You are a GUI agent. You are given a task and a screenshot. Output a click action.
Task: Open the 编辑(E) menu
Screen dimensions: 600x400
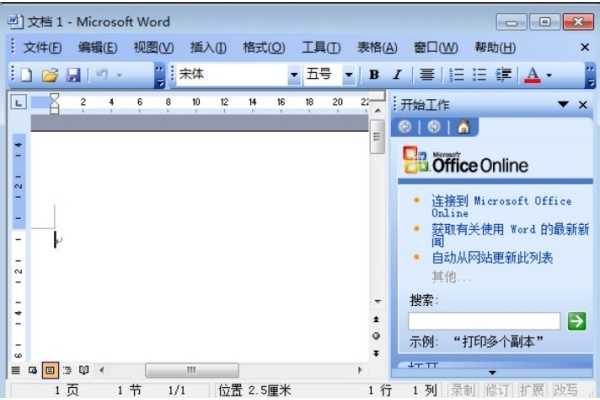pos(98,48)
